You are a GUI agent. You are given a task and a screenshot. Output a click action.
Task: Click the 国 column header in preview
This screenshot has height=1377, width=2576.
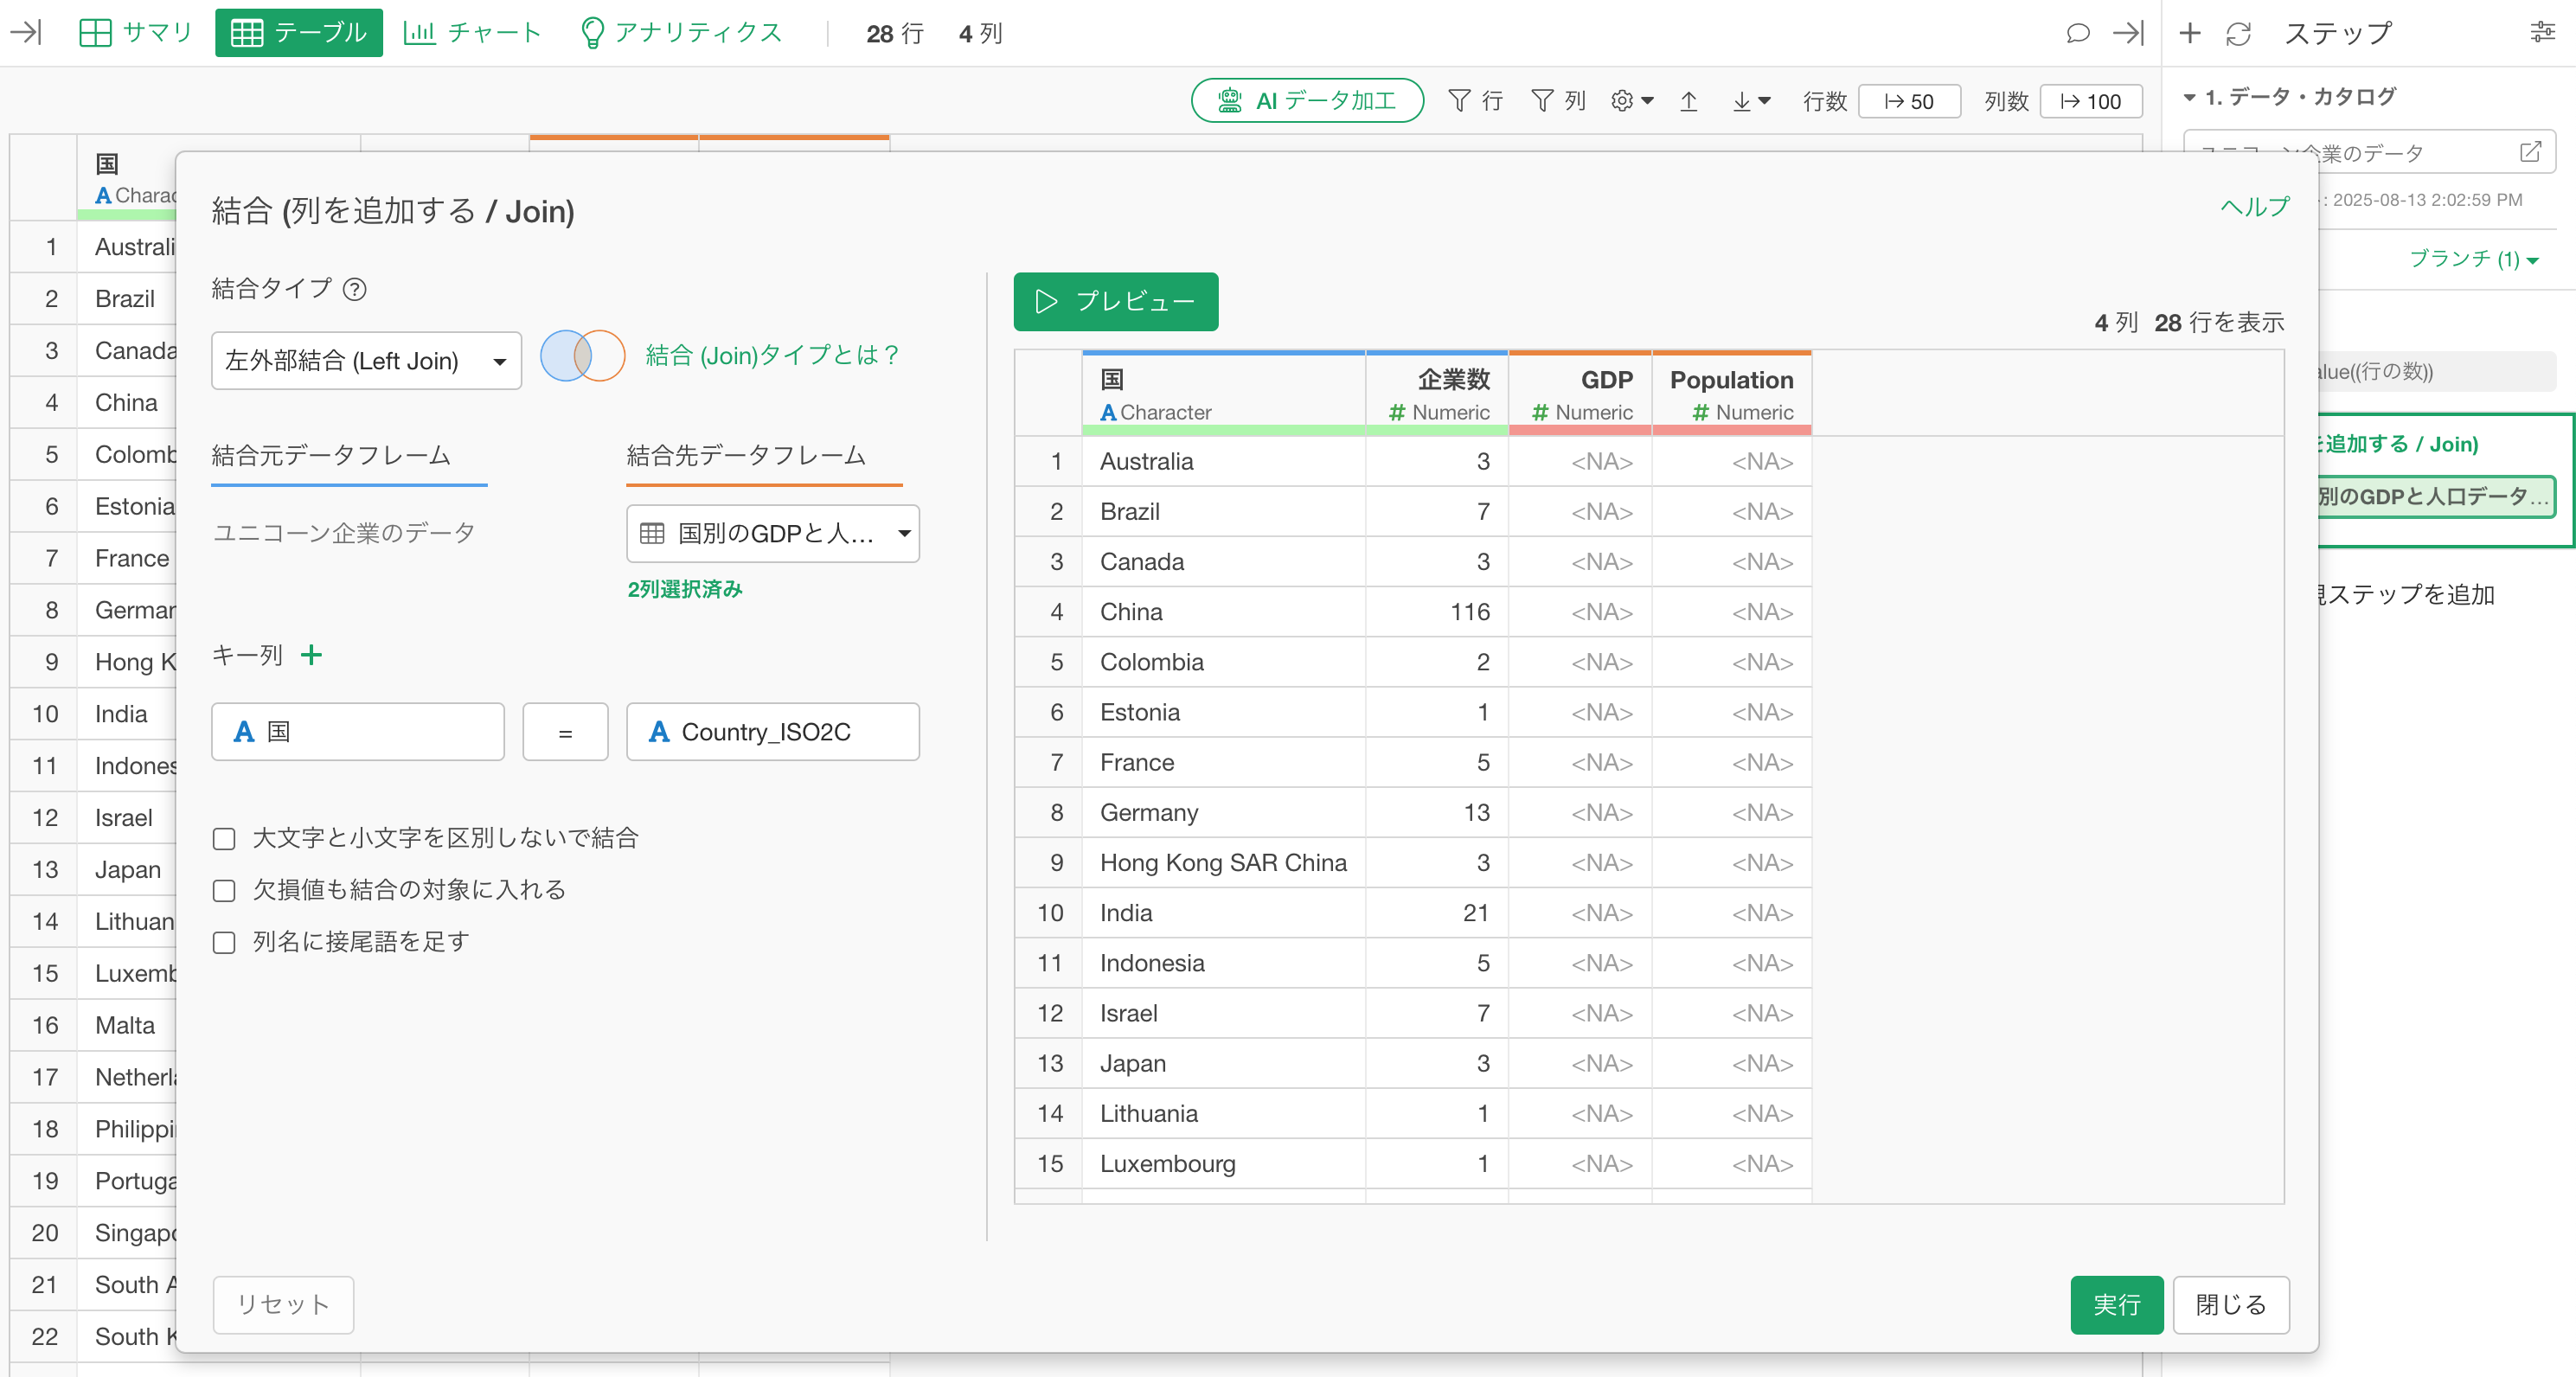click(x=1223, y=394)
